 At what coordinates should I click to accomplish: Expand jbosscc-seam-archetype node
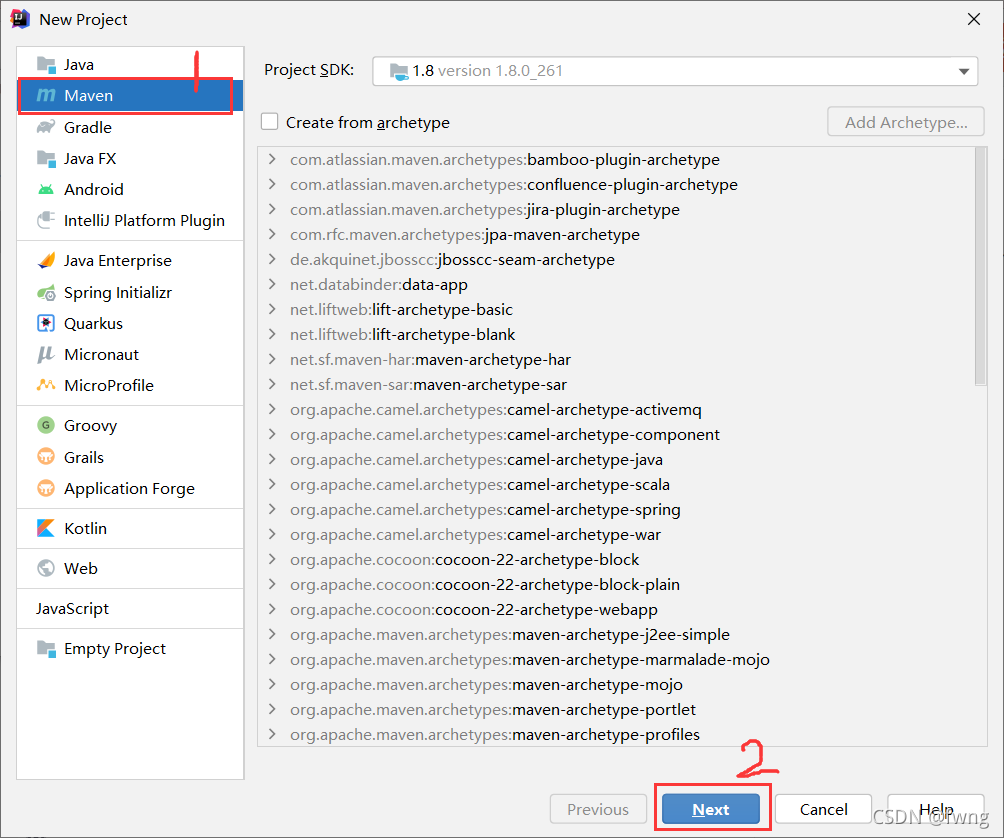click(273, 259)
